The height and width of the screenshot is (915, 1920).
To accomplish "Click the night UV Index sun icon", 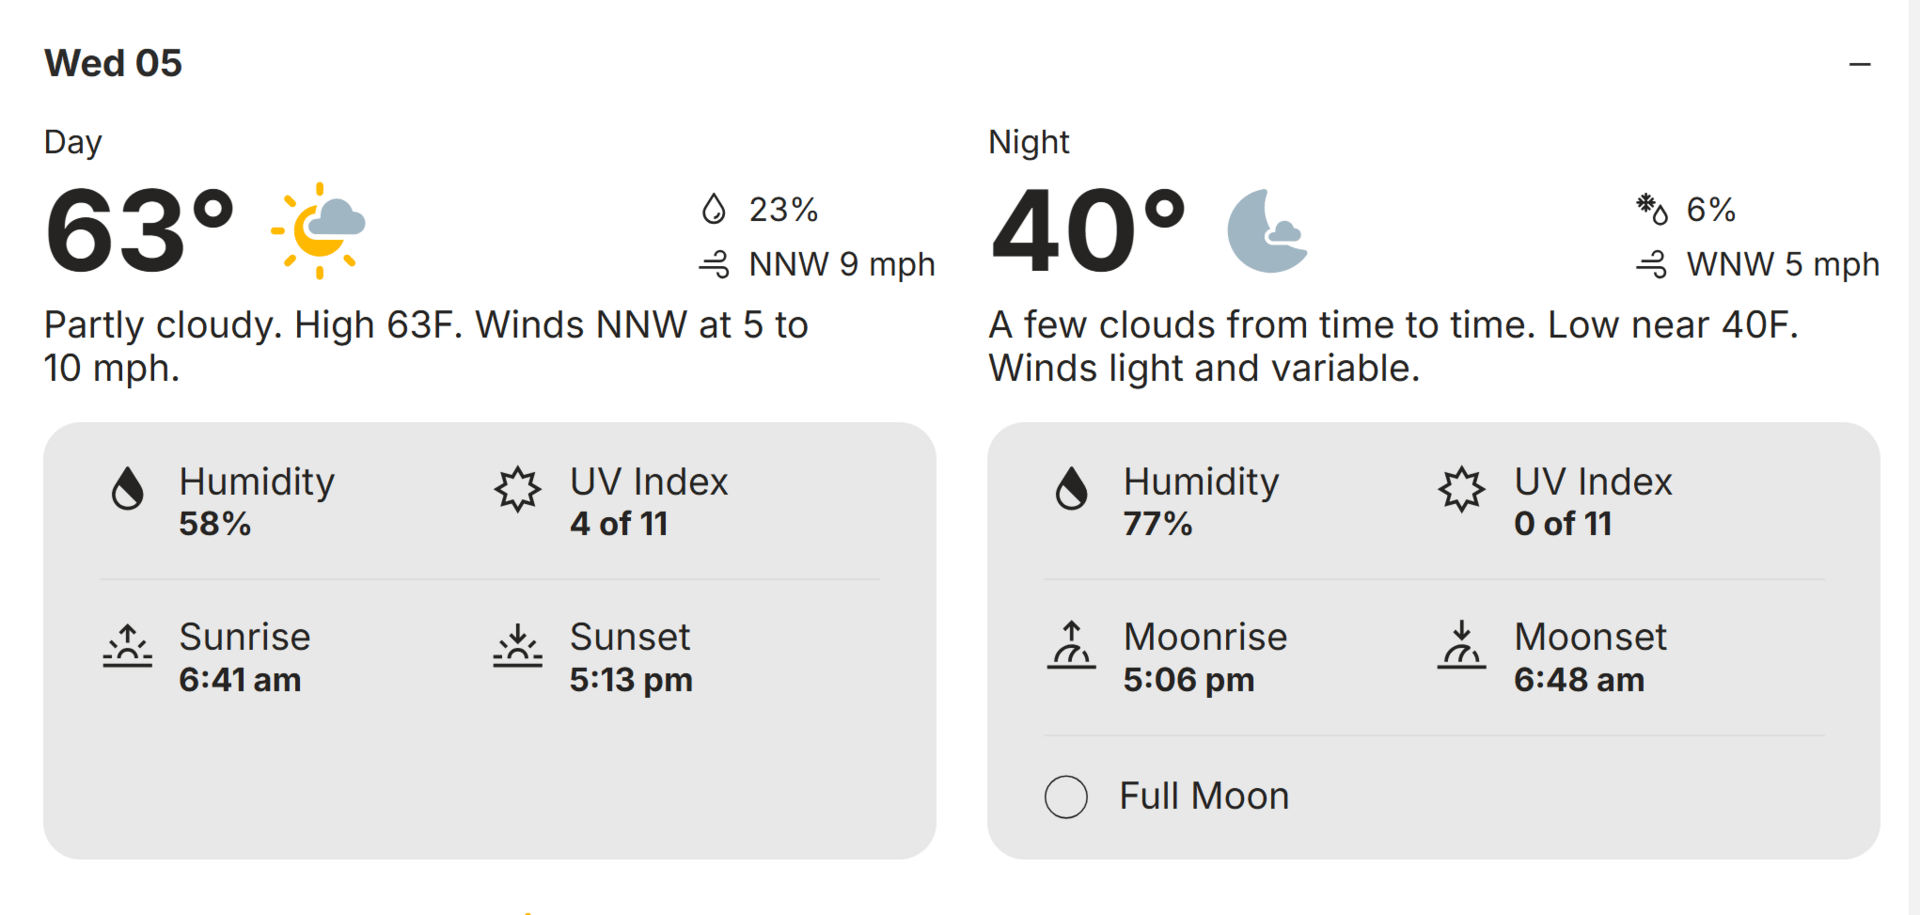I will tap(1461, 489).
